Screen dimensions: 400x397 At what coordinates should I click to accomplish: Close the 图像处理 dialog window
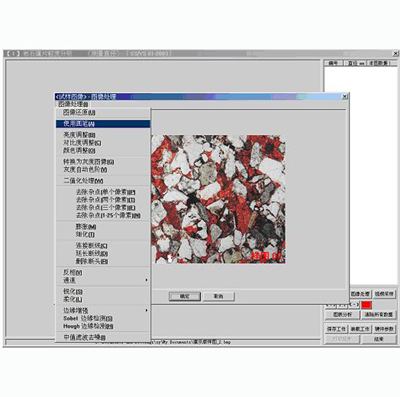[x=345, y=97]
